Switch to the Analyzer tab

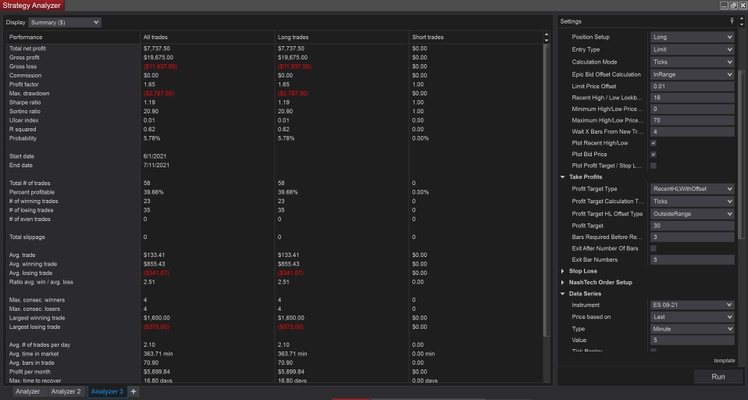coord(27,392)
